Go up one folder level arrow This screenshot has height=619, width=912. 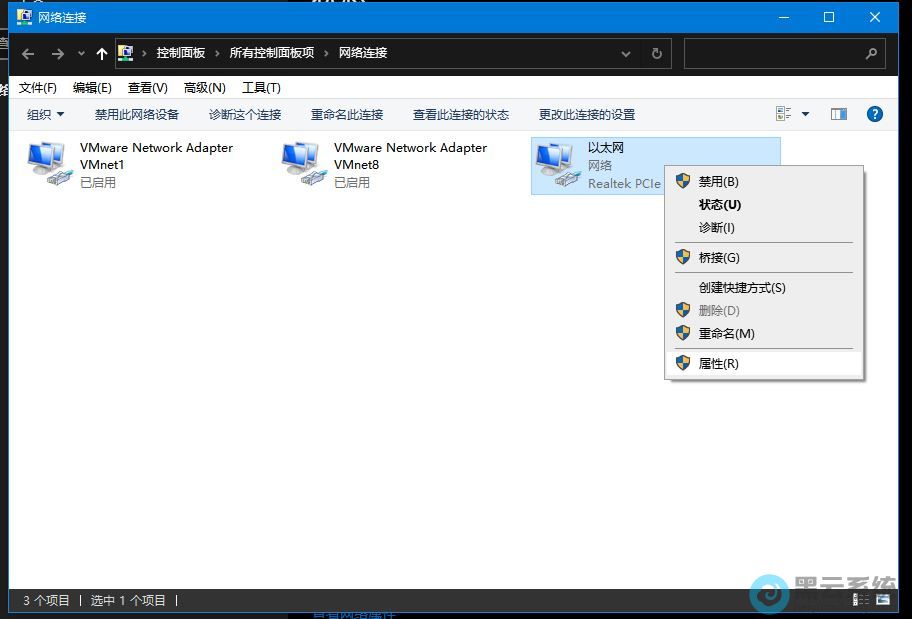click(101, 54)
